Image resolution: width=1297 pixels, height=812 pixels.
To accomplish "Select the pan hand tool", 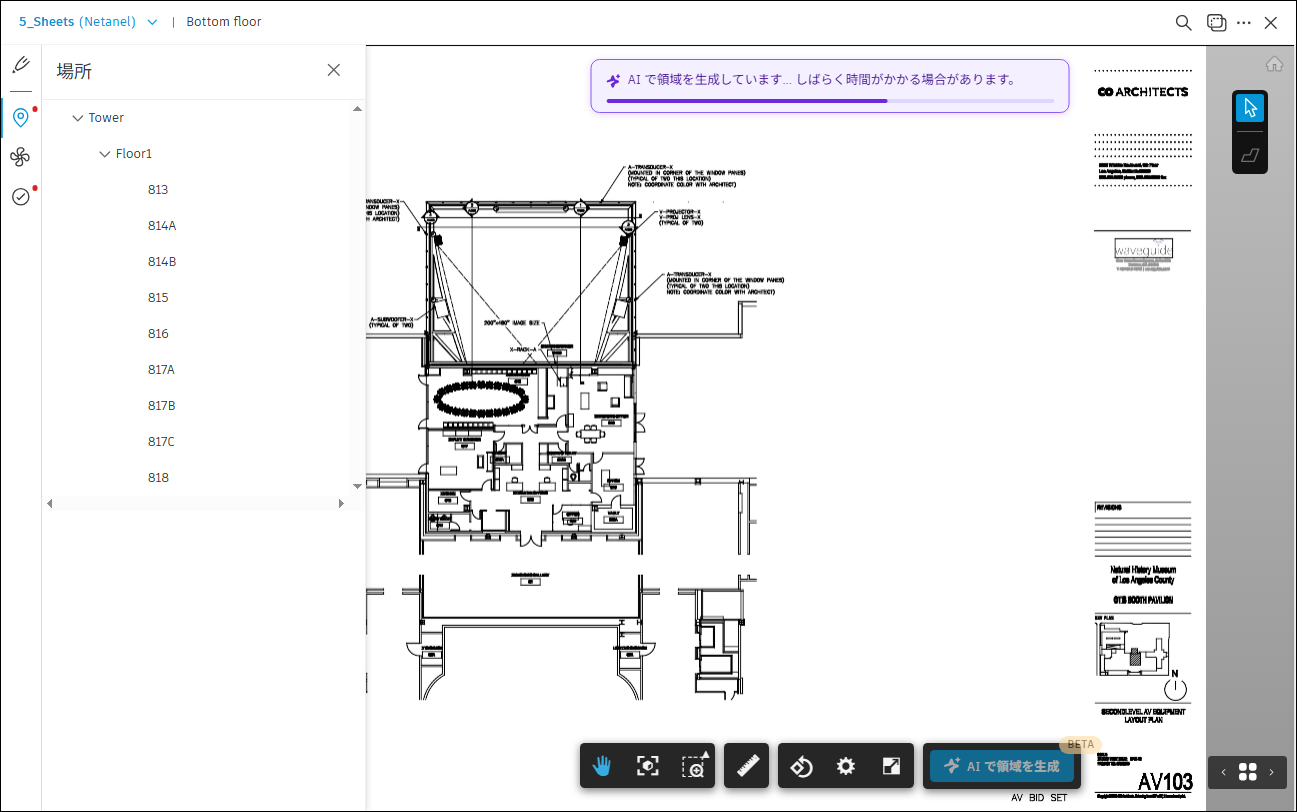I will pyautogui.click(x=602, y=766).
